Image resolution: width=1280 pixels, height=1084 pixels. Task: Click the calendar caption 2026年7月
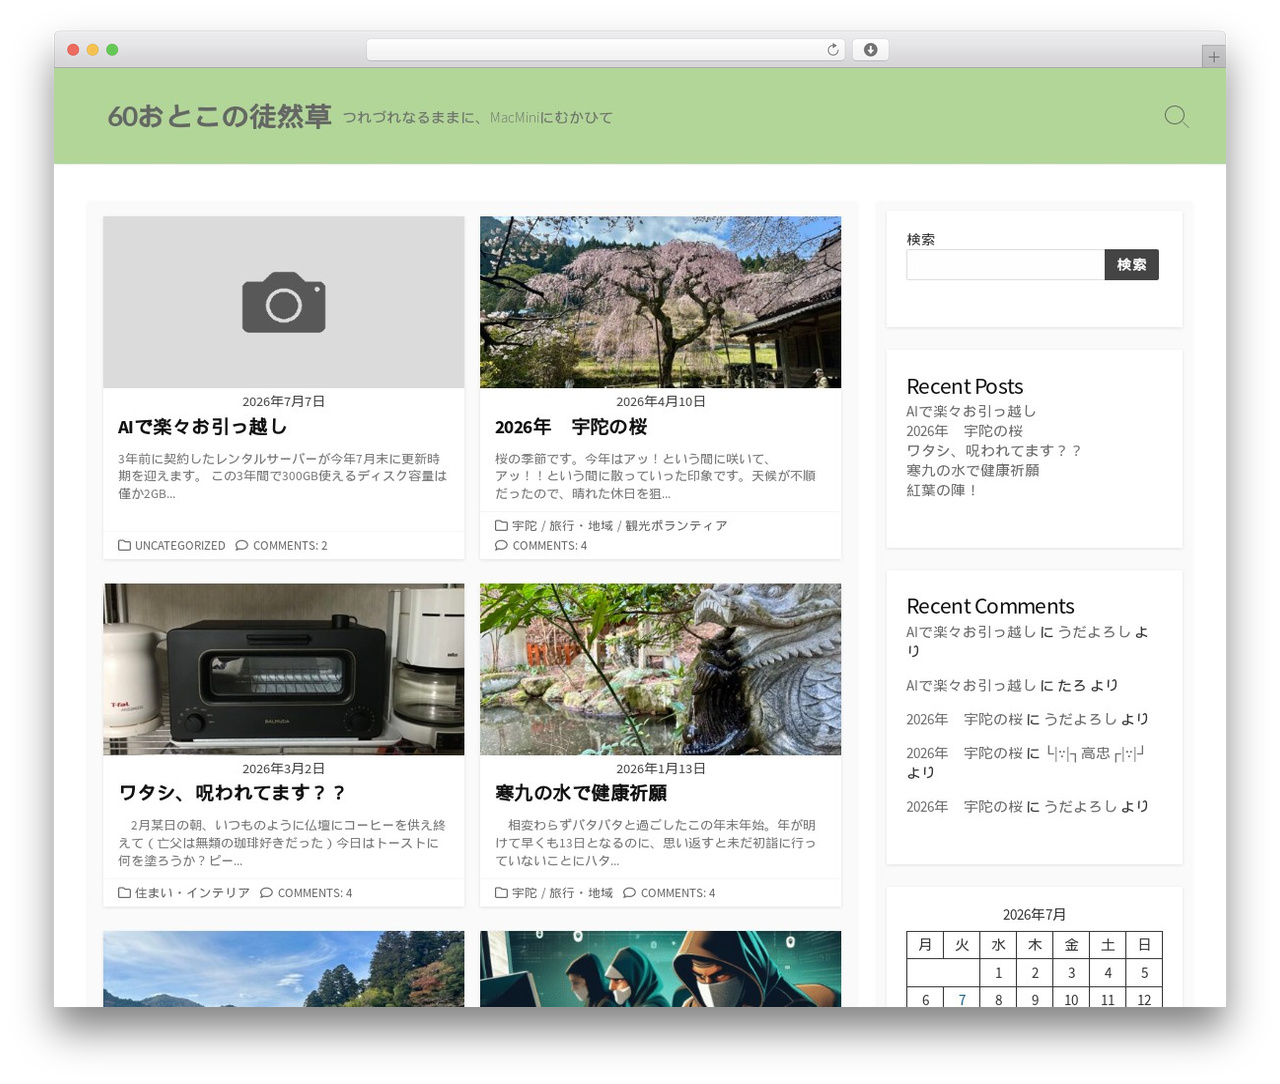coord(1034,915)
